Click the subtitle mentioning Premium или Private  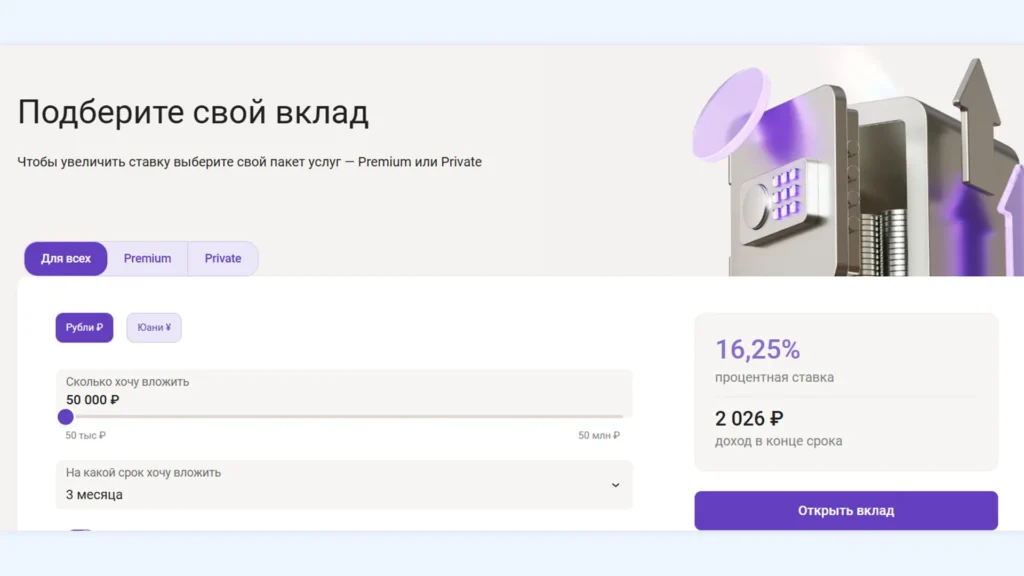pos(250,161)
